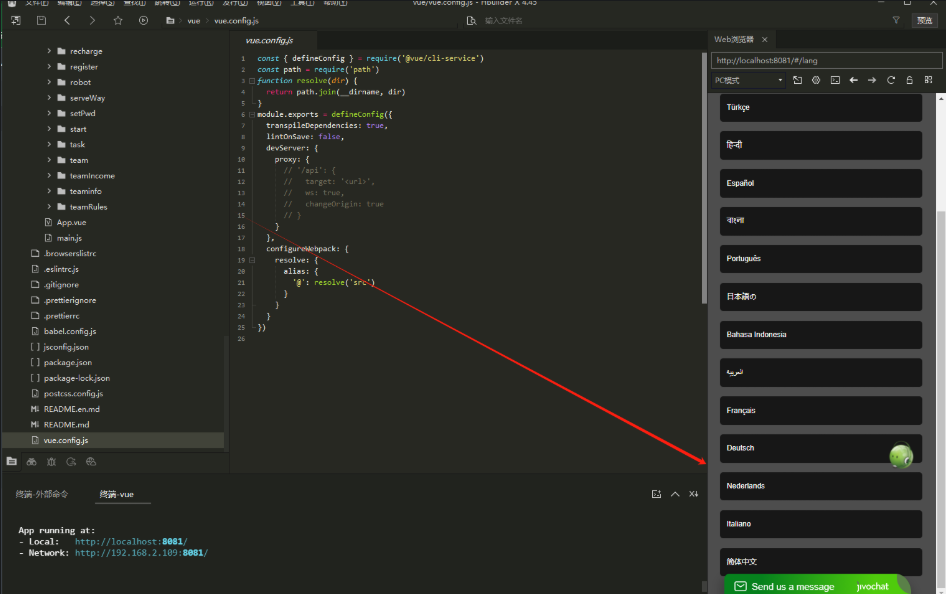Close the terminal with the X icon
The height and width of the screenshot is (594, 946).
(694, 494)
